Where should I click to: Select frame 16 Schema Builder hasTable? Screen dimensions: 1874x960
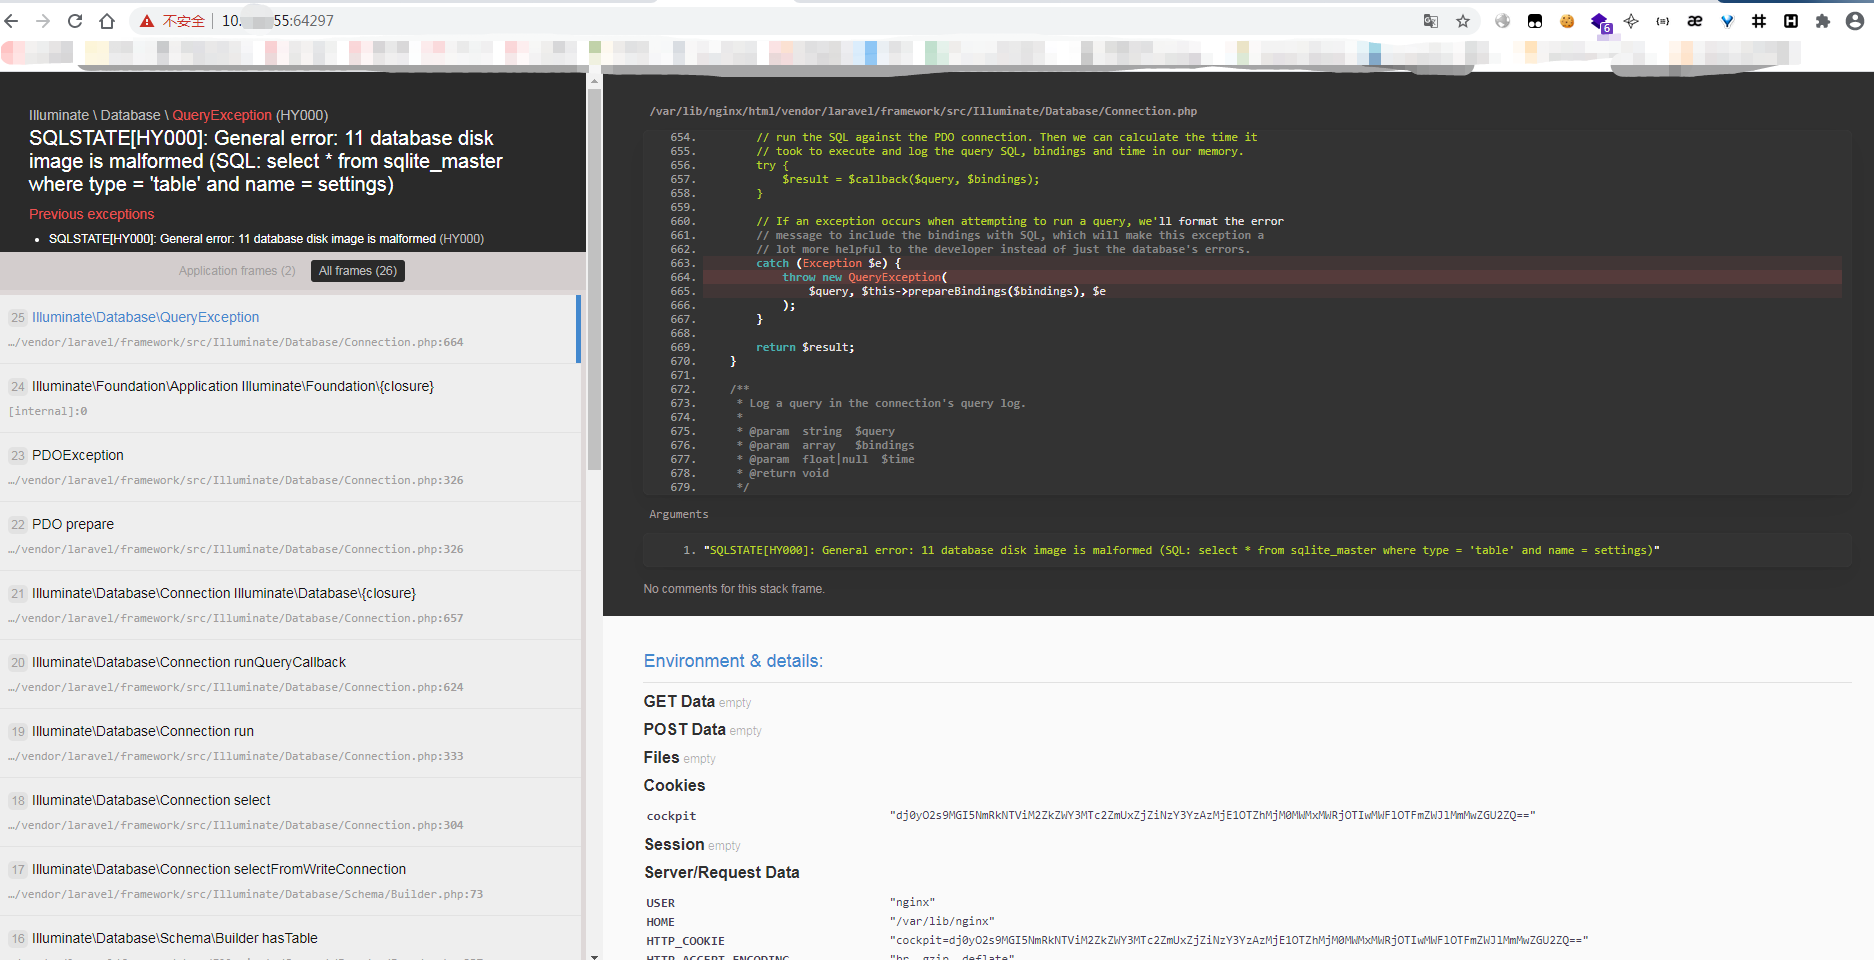click(290, 939)
